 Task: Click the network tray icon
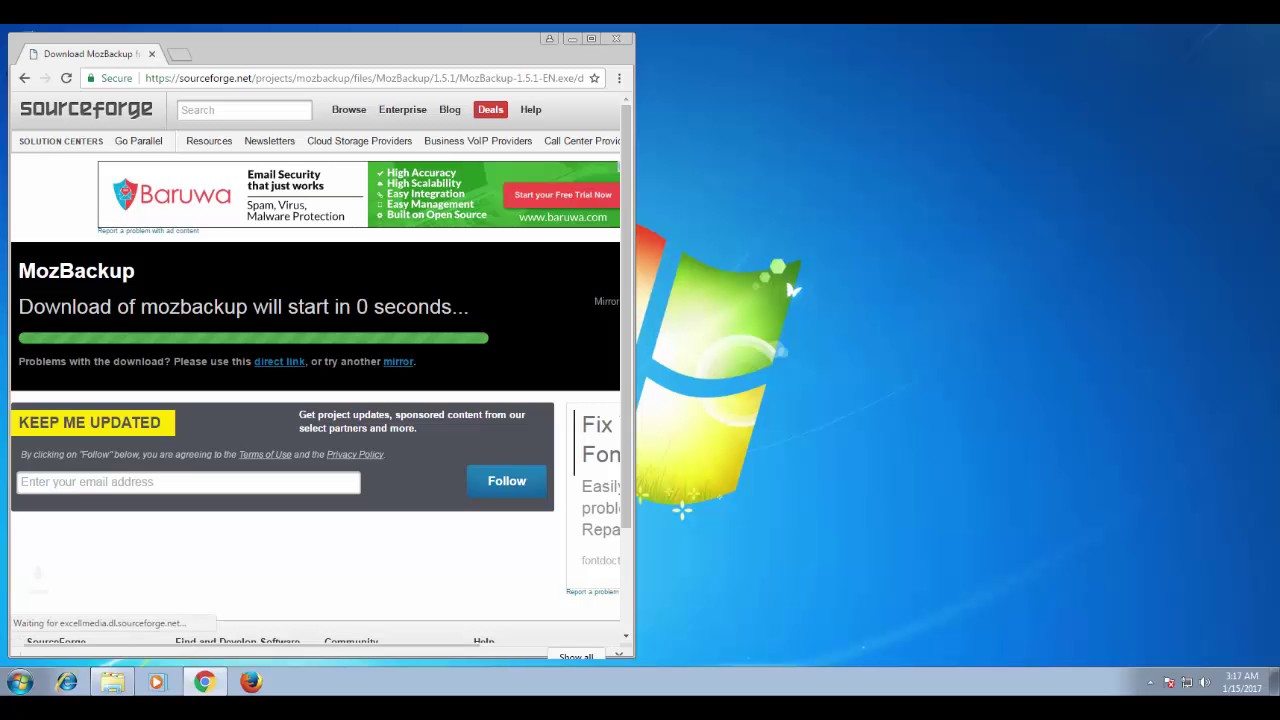tap(1187, 683)
